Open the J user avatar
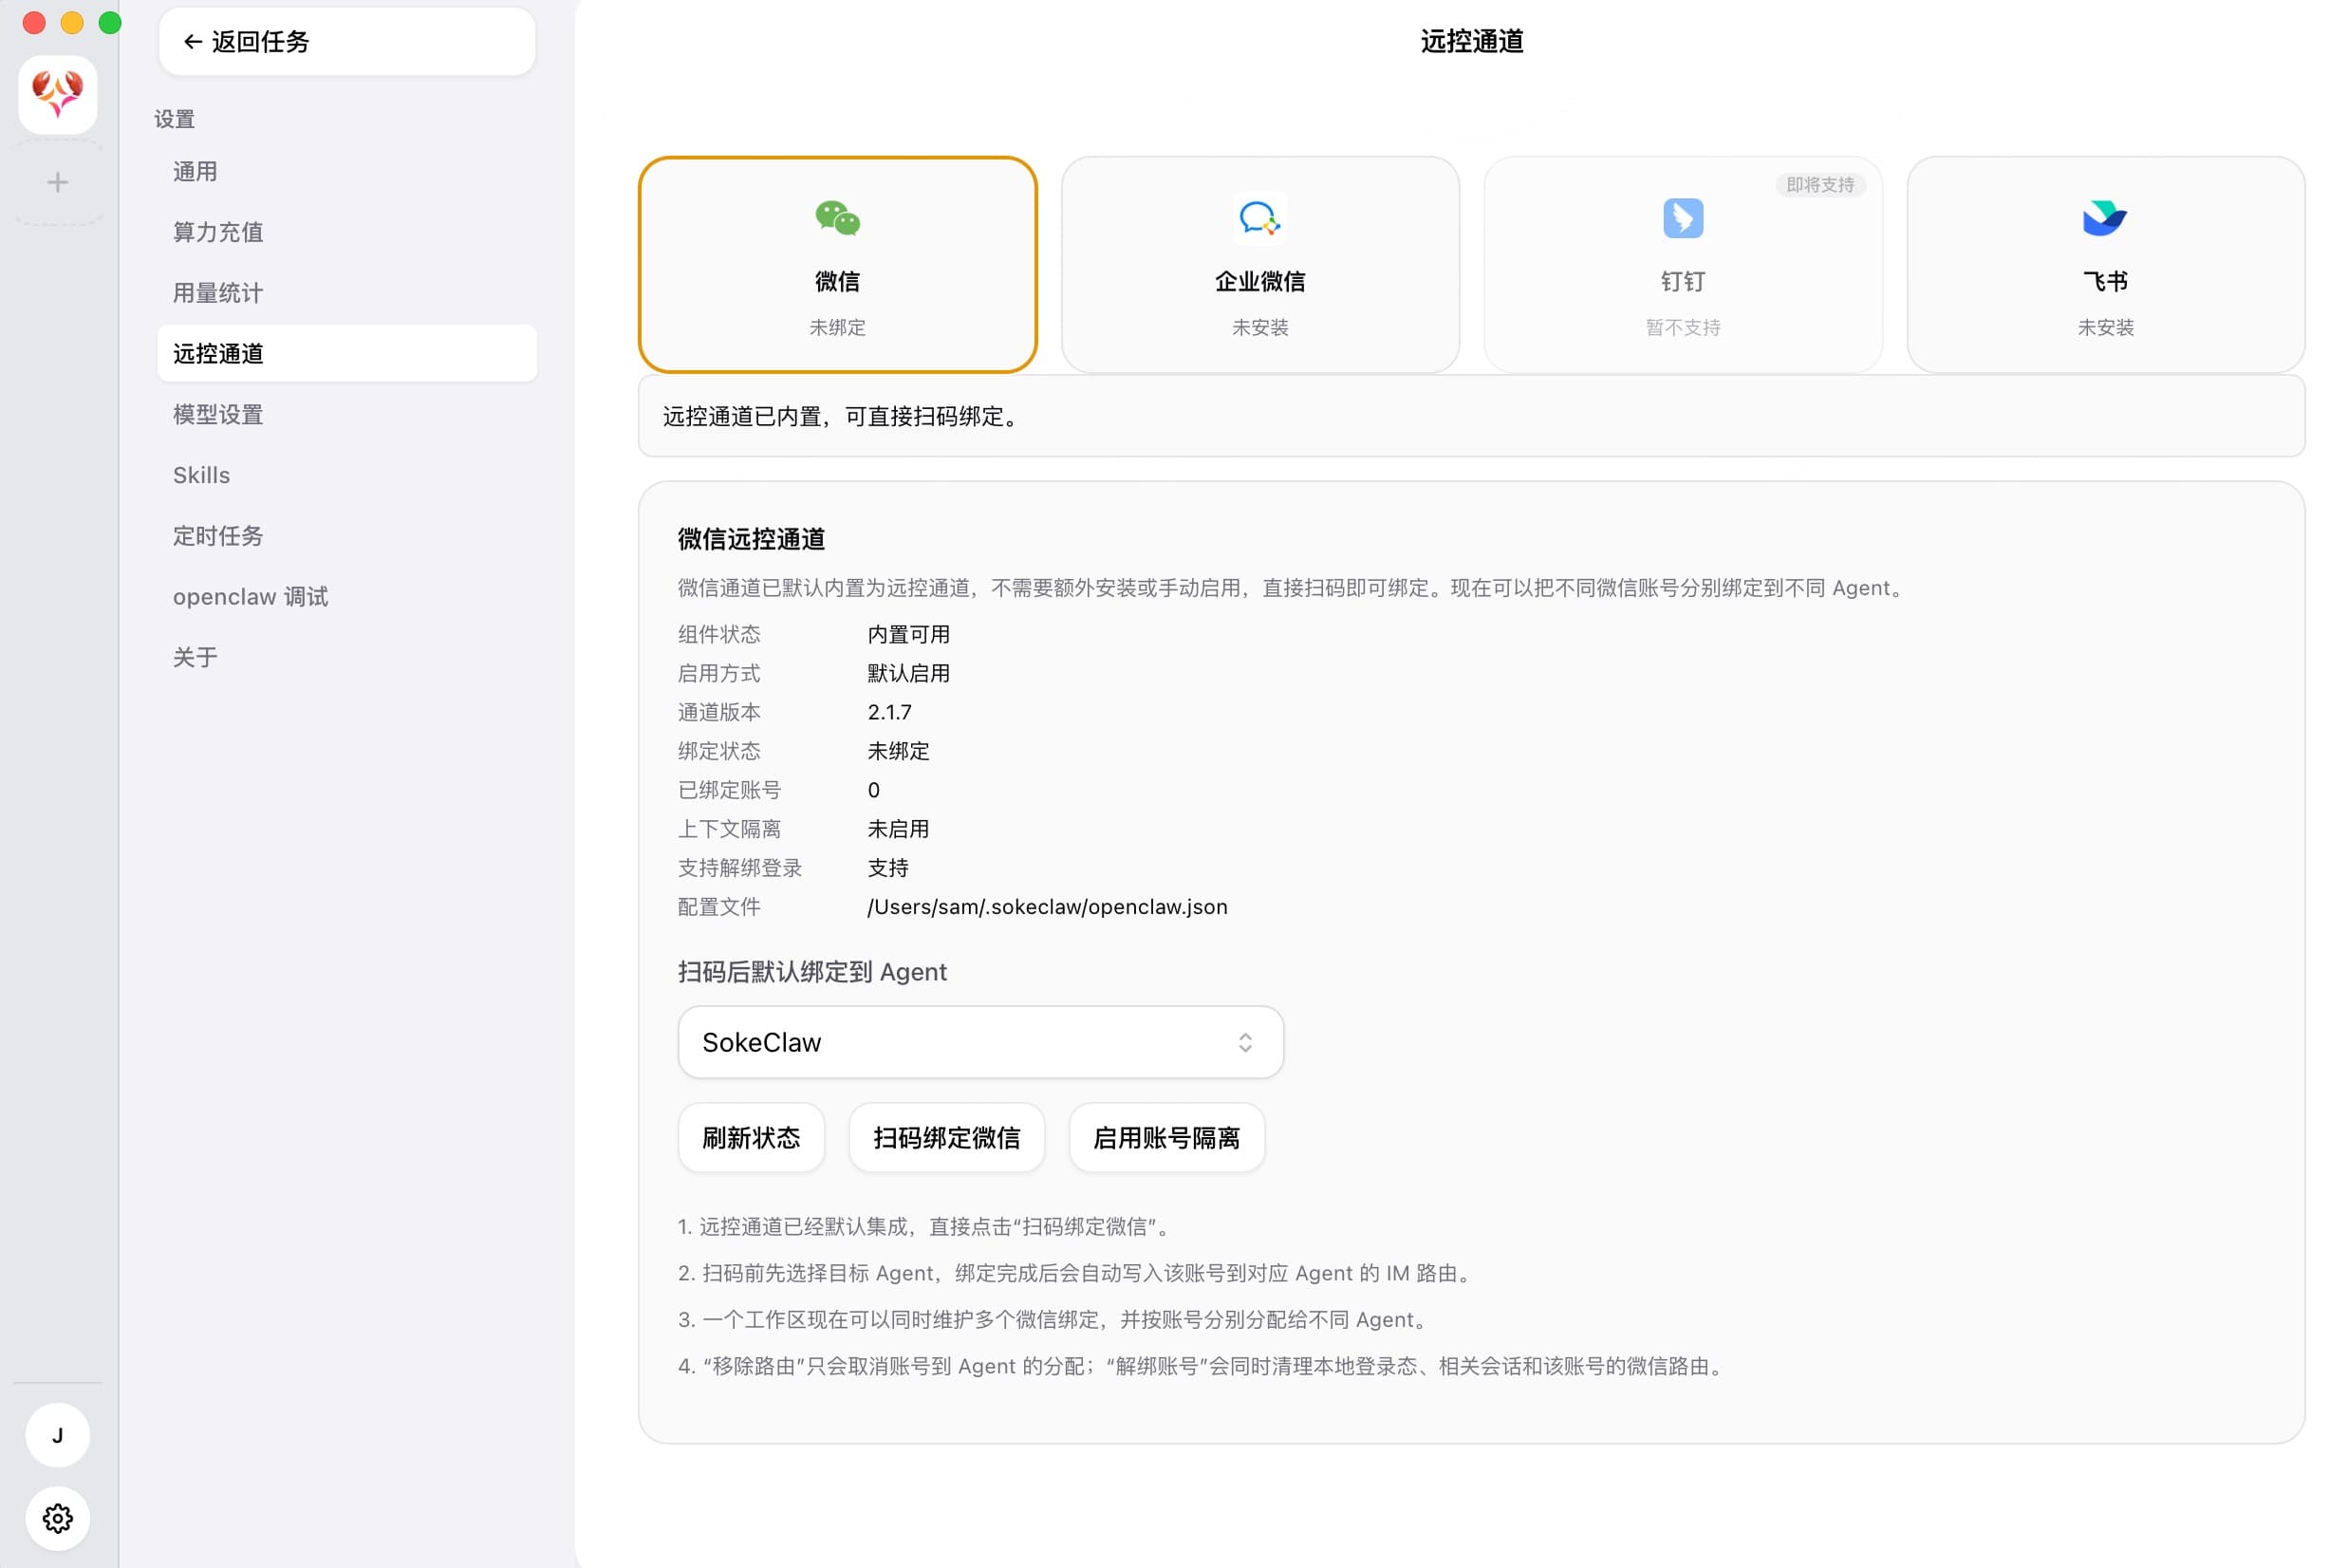2348x1568 pixels. 58,1435
